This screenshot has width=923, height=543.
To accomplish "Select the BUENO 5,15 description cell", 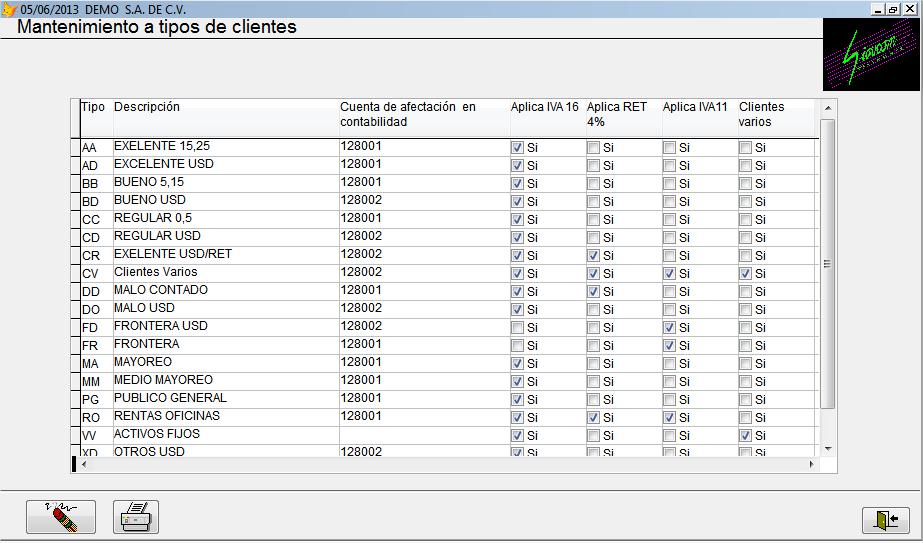I will pyautogui.click(x=225, y=183).
